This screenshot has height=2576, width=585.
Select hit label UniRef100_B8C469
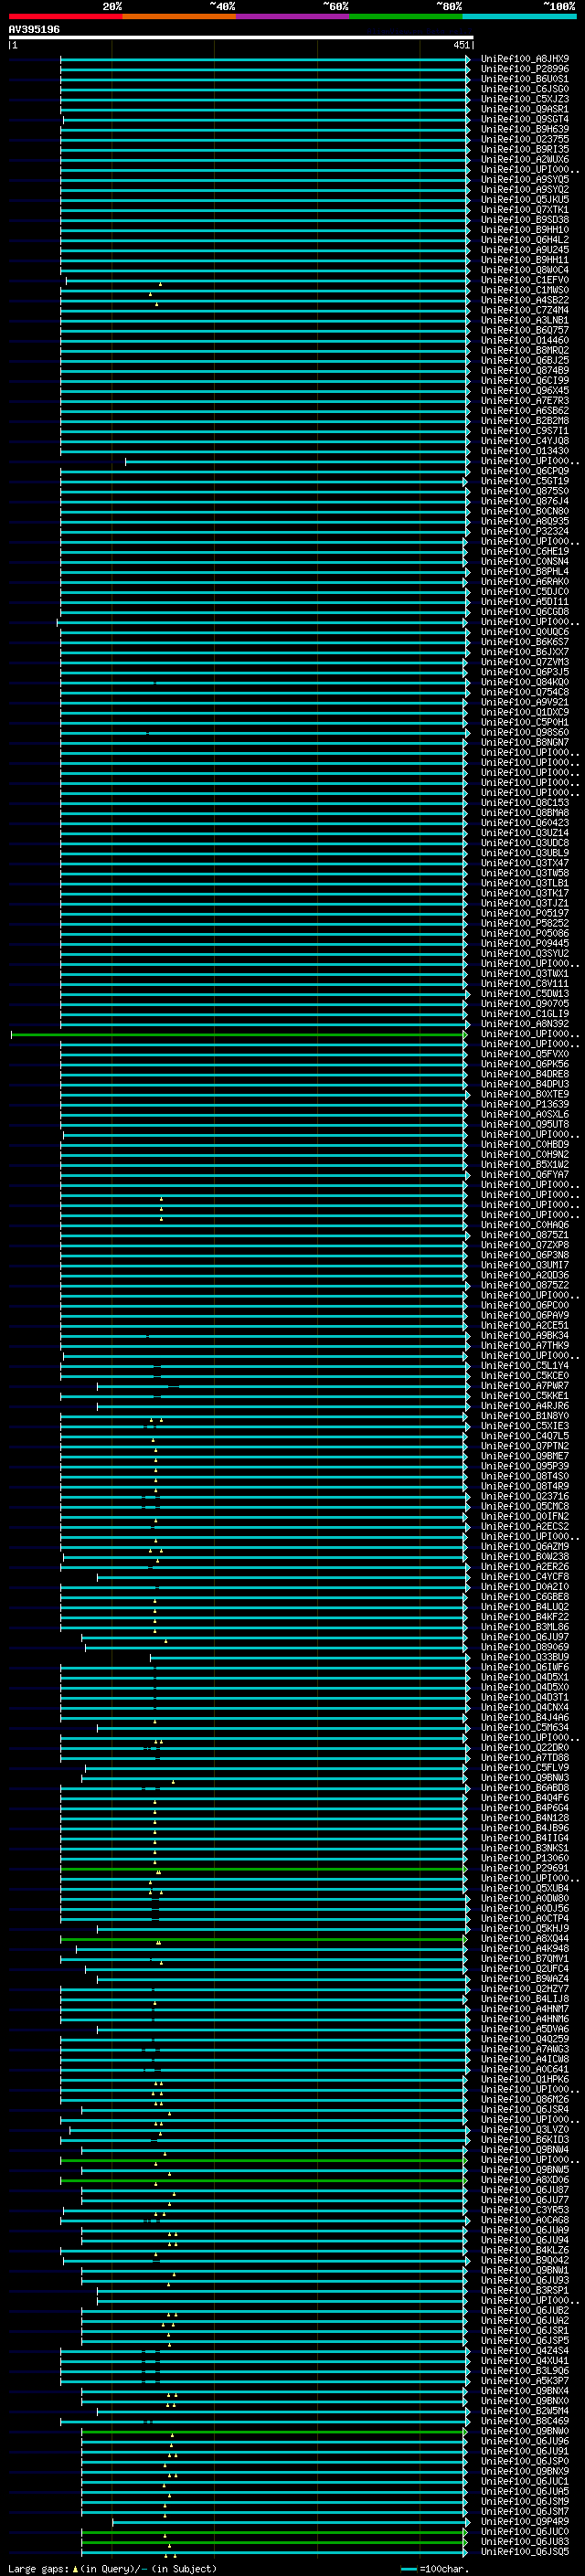click(x=524, y=2421)
